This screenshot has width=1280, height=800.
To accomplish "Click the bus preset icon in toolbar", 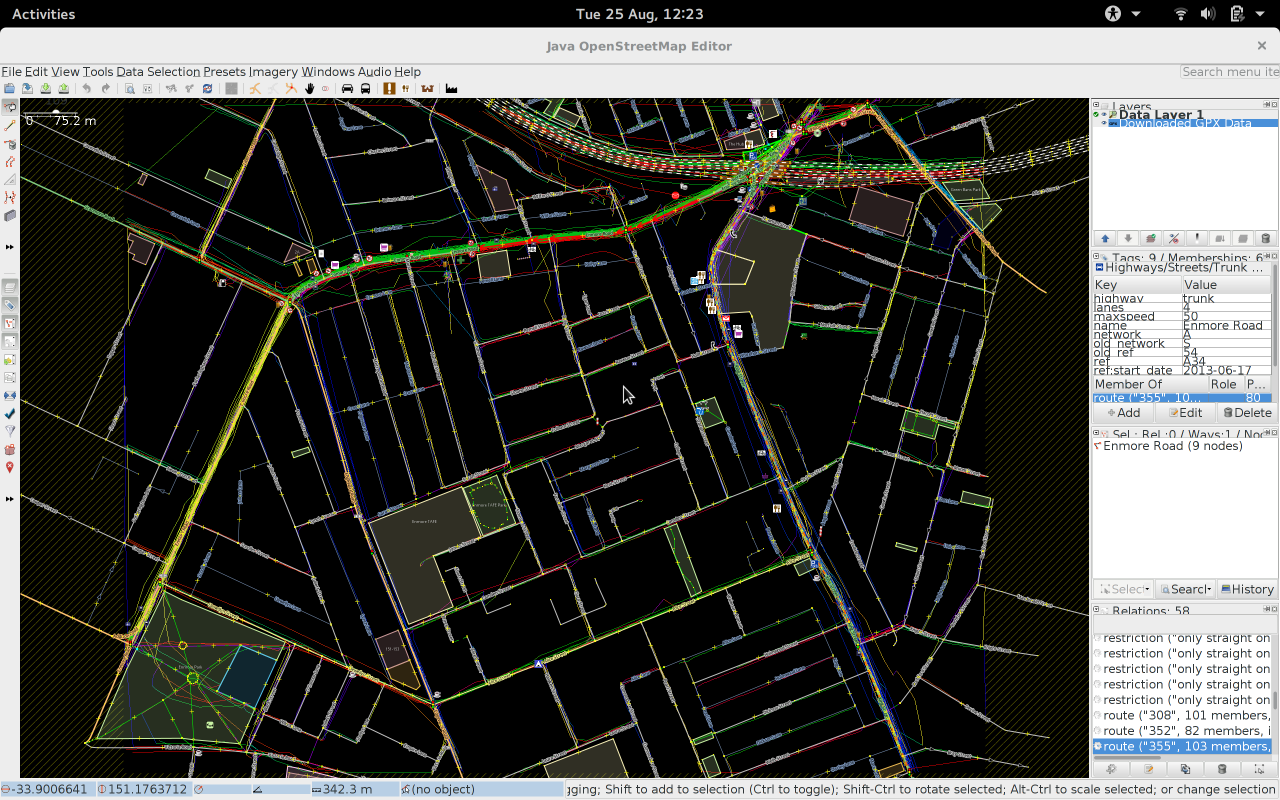I will pos(365,89).
